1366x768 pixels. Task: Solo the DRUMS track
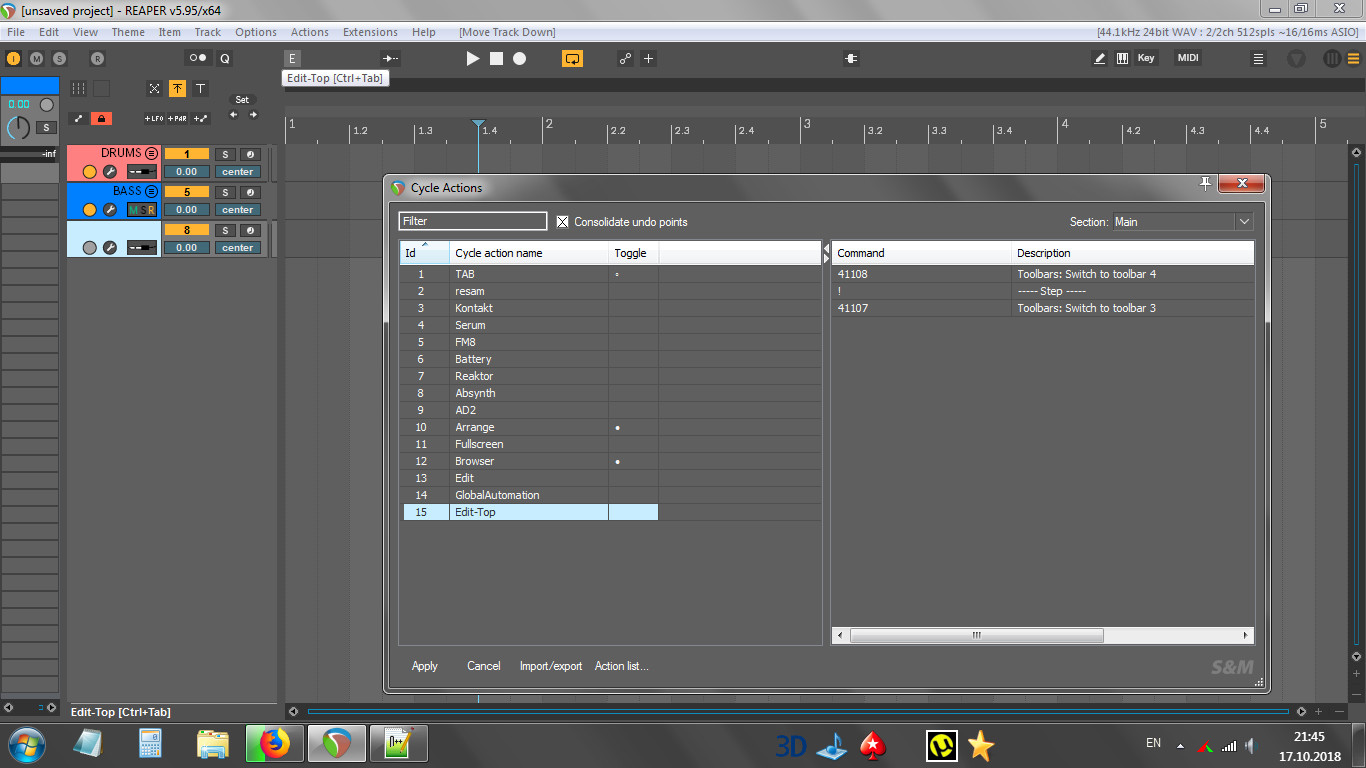(x=225, y=154)
